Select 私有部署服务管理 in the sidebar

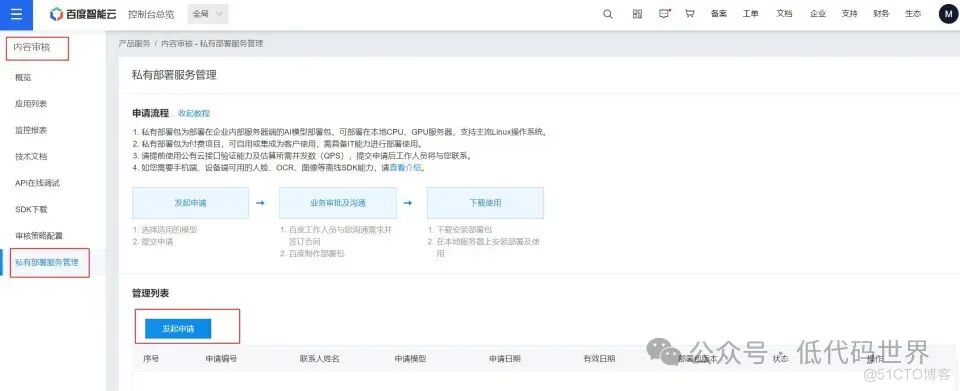[x=47, y=263]
